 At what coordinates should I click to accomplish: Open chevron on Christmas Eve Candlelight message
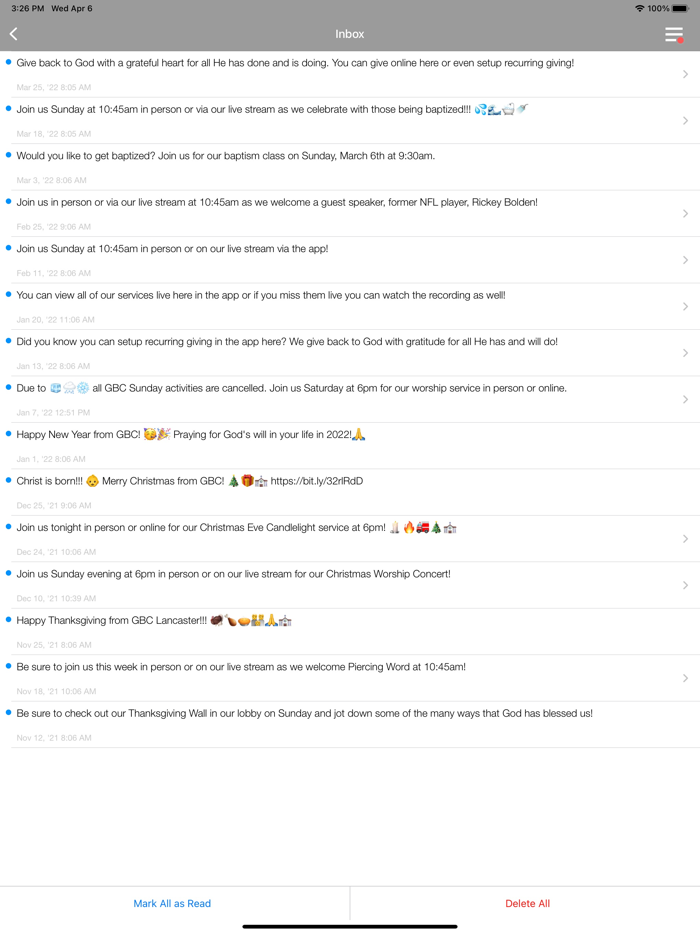(685, 538)
